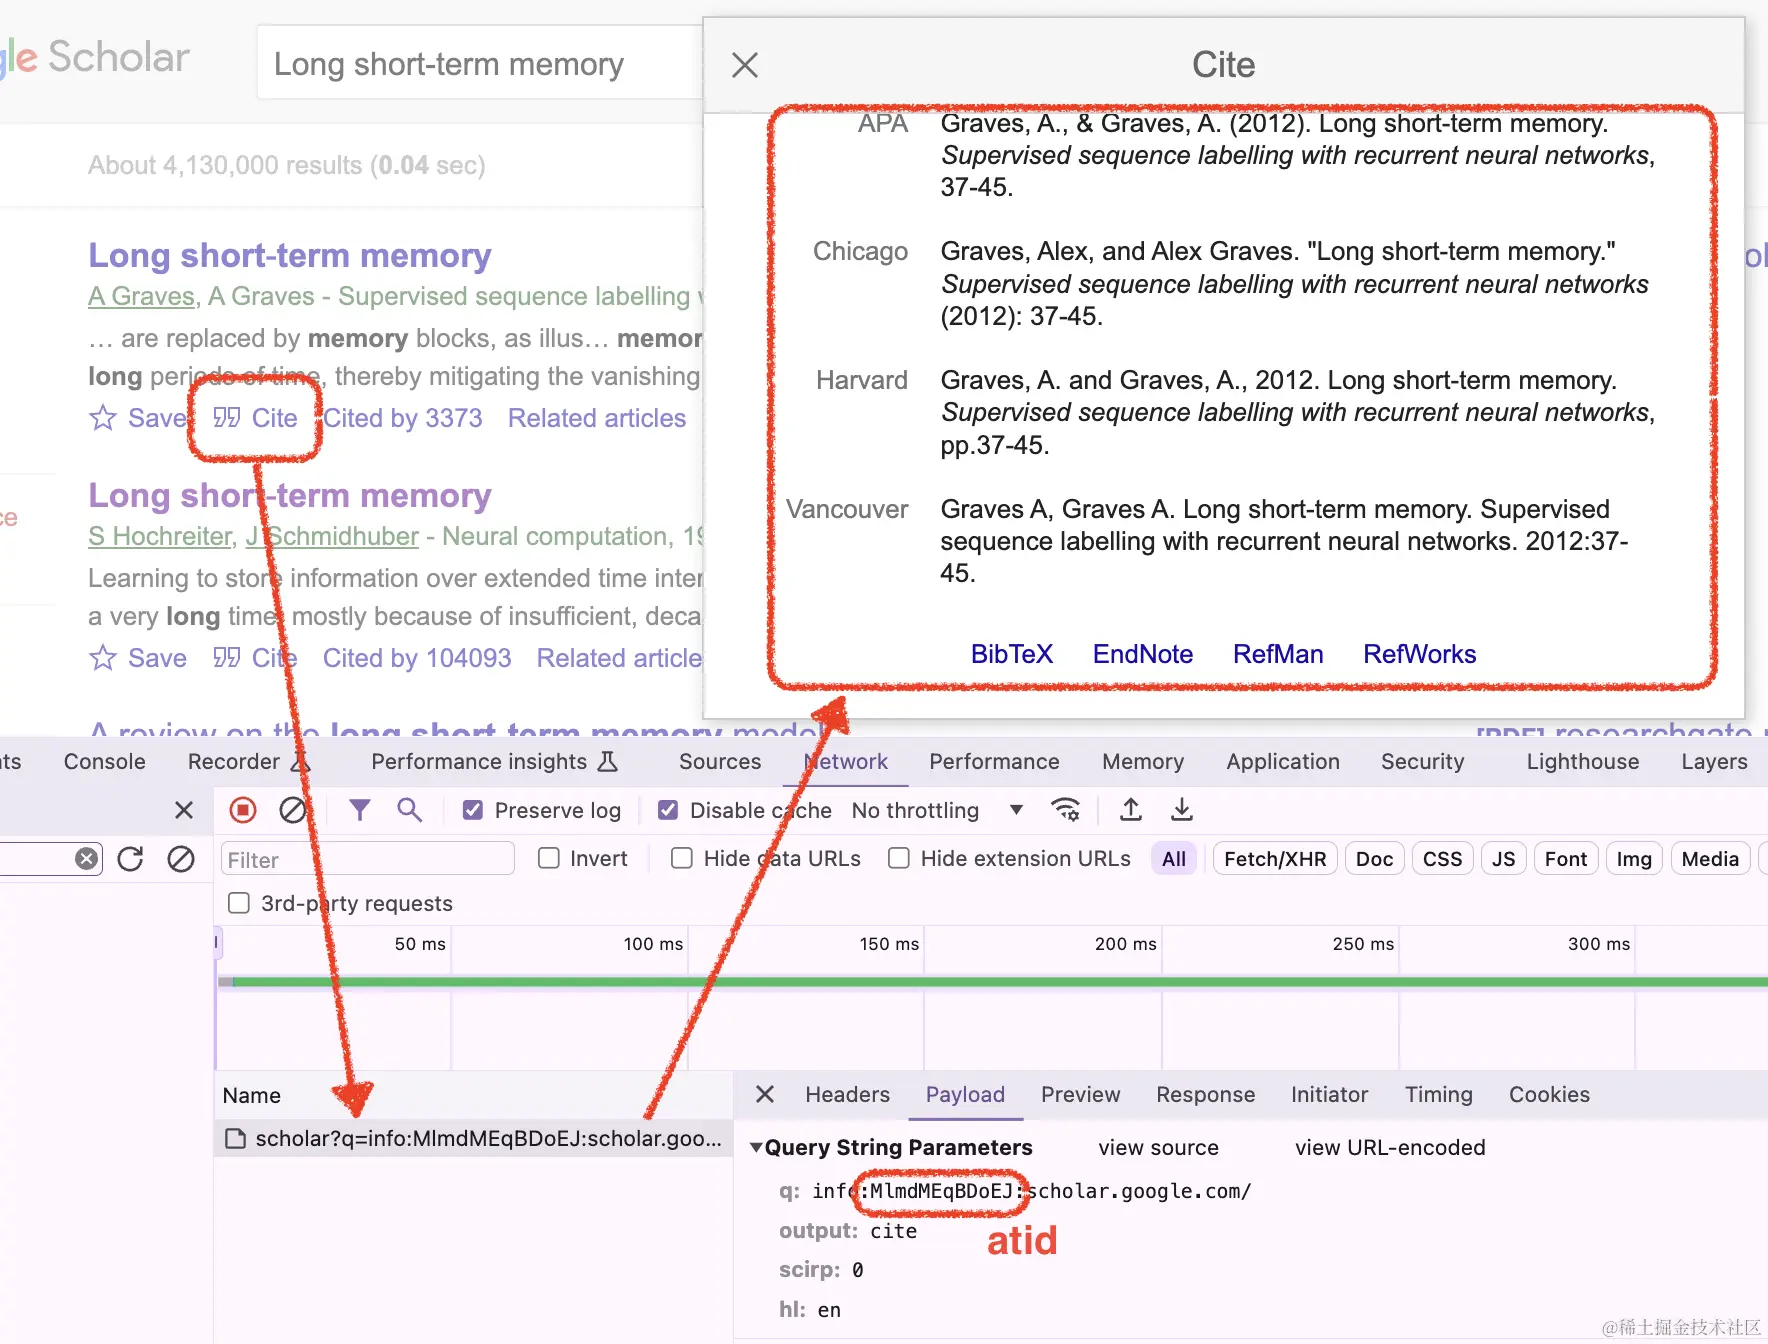Click 'Cited by 104093' link
Image resolution: width=1768 pixels, height=1344 pixels.
417,658
